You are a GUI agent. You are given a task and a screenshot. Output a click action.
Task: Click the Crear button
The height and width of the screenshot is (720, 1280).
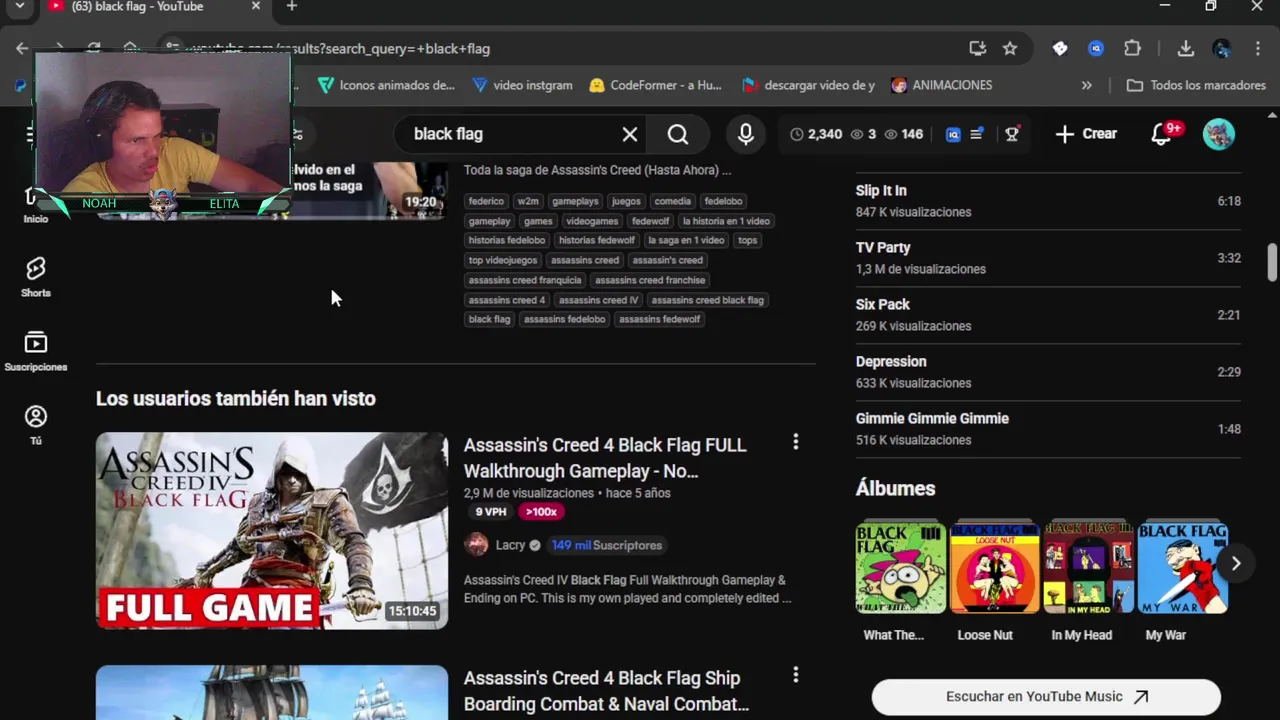point(1086,134)
